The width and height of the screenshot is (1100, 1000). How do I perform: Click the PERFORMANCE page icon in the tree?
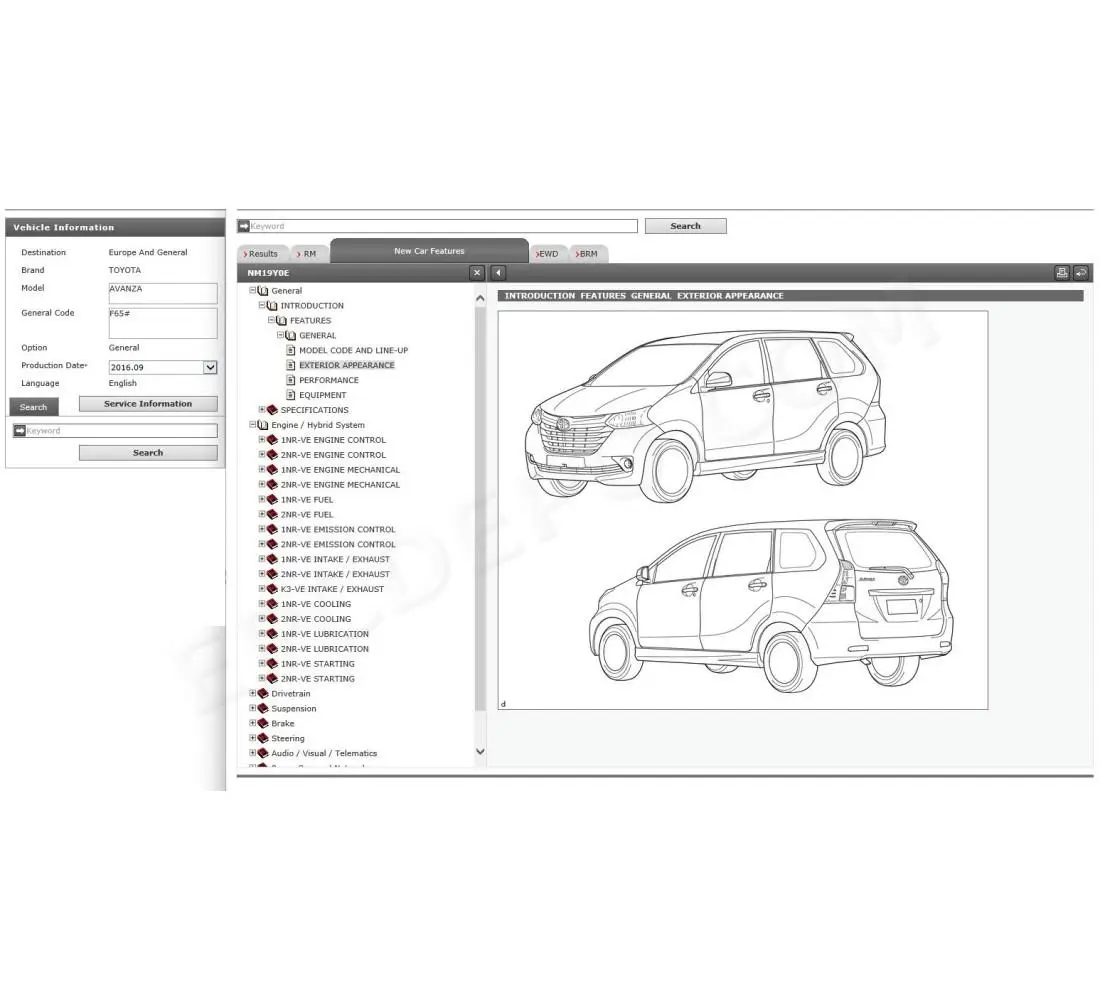(x=291, y=380)
